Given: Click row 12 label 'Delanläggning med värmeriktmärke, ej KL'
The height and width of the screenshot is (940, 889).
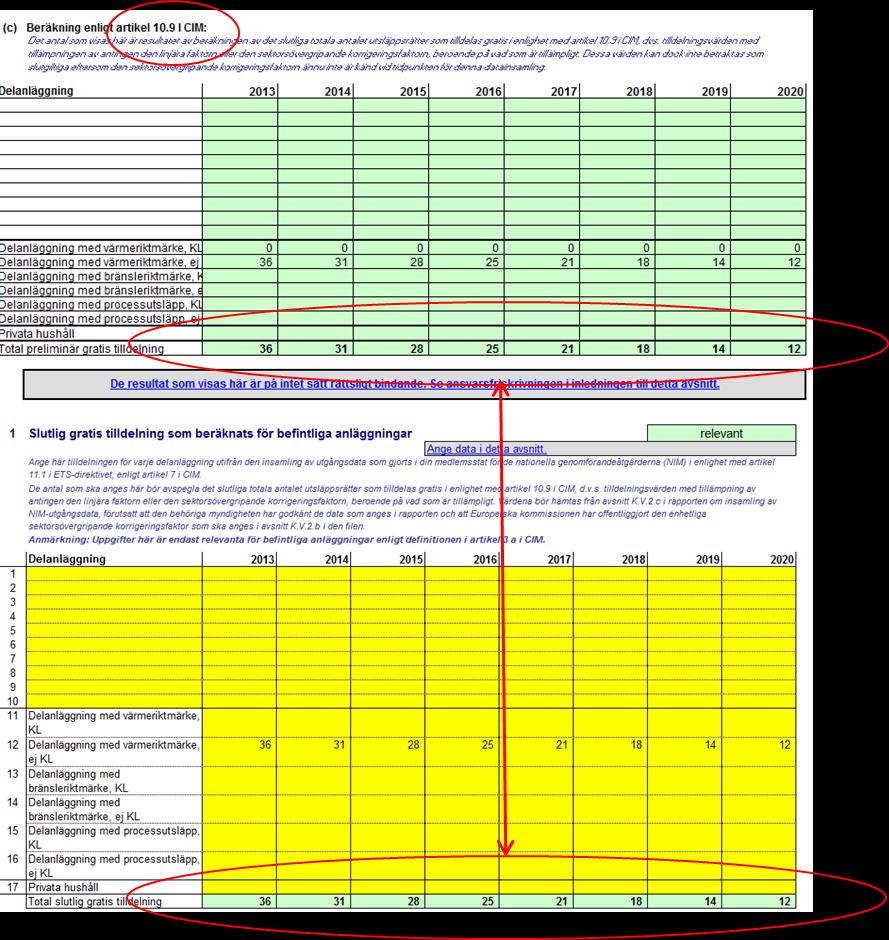Looking at the screenshot, I should tap(114, 752).
